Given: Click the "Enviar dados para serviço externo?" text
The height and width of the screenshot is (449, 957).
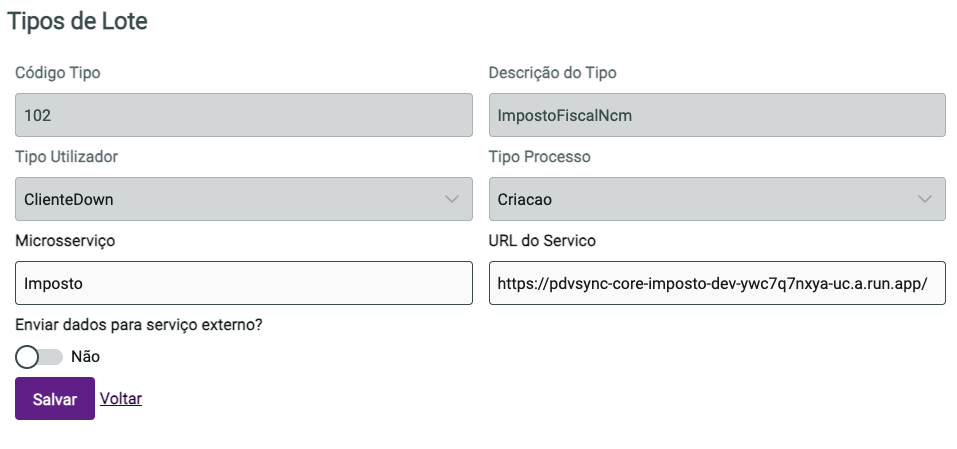Looking at the screenshot, I should (139, 325).
